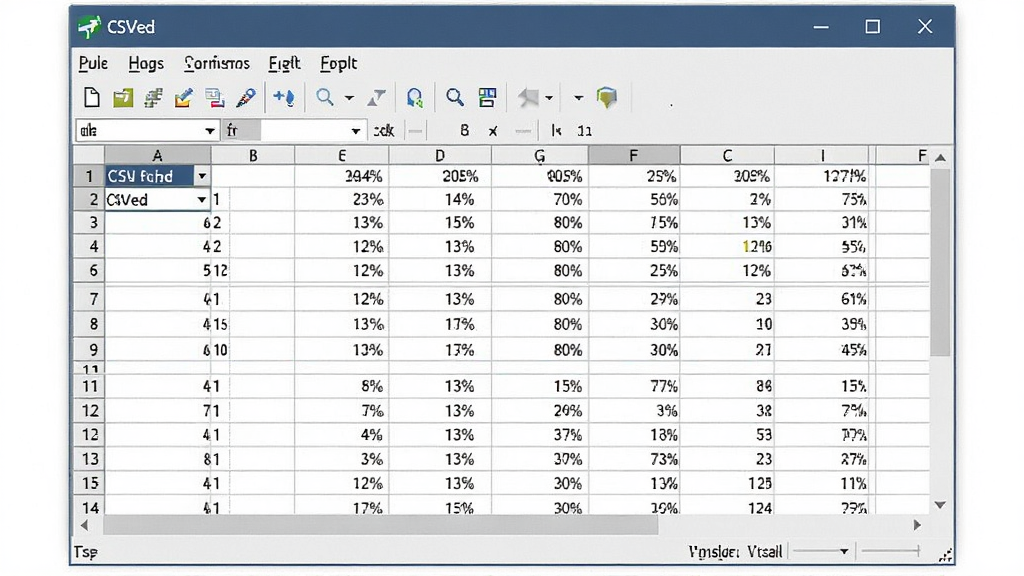This screenshot has height=576, width=1024.
Task: Click the overlapping sheets copy icon
Action: [x=214, y=98]
